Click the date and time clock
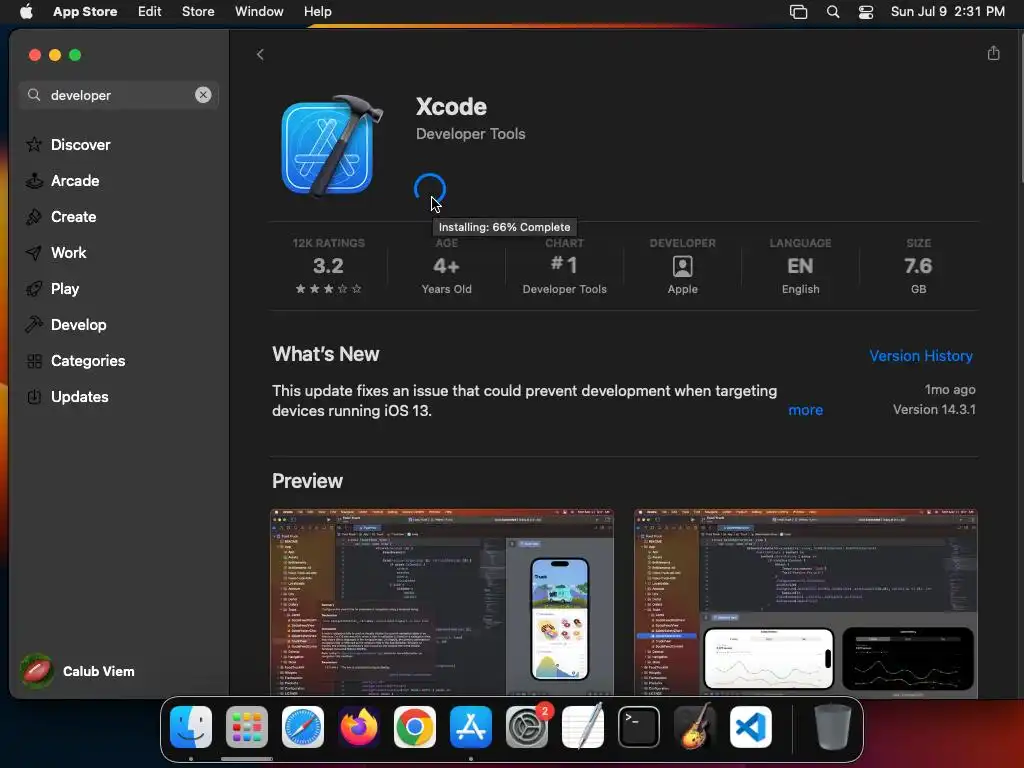The image size is (1024, 768). tap(948, 12)
